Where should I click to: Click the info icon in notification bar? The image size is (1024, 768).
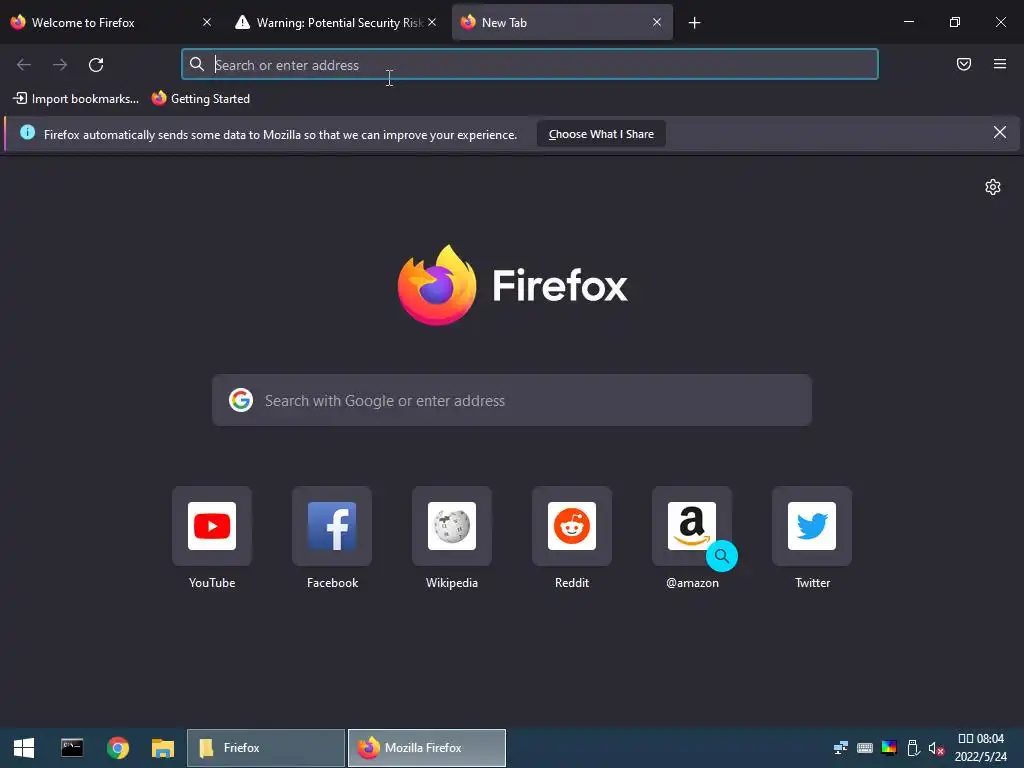pos(27,133)
